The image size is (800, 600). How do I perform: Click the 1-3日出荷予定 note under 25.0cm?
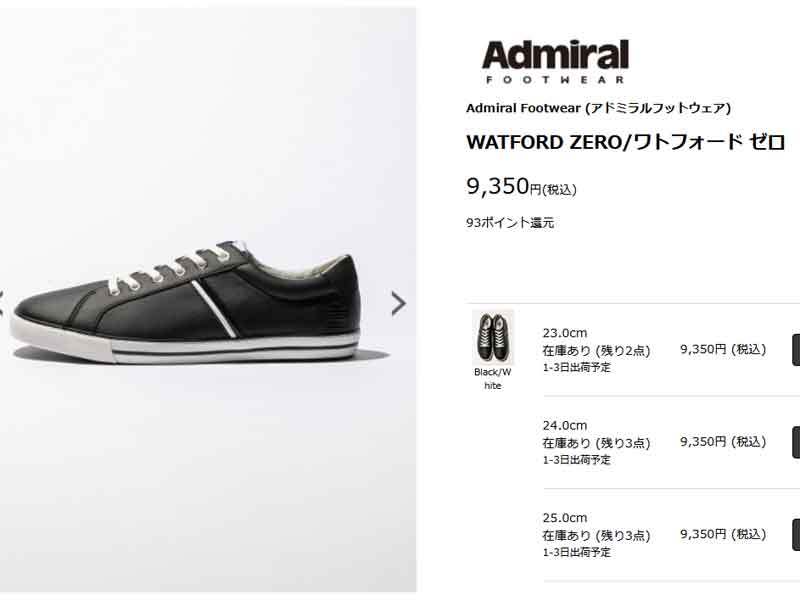577,553
